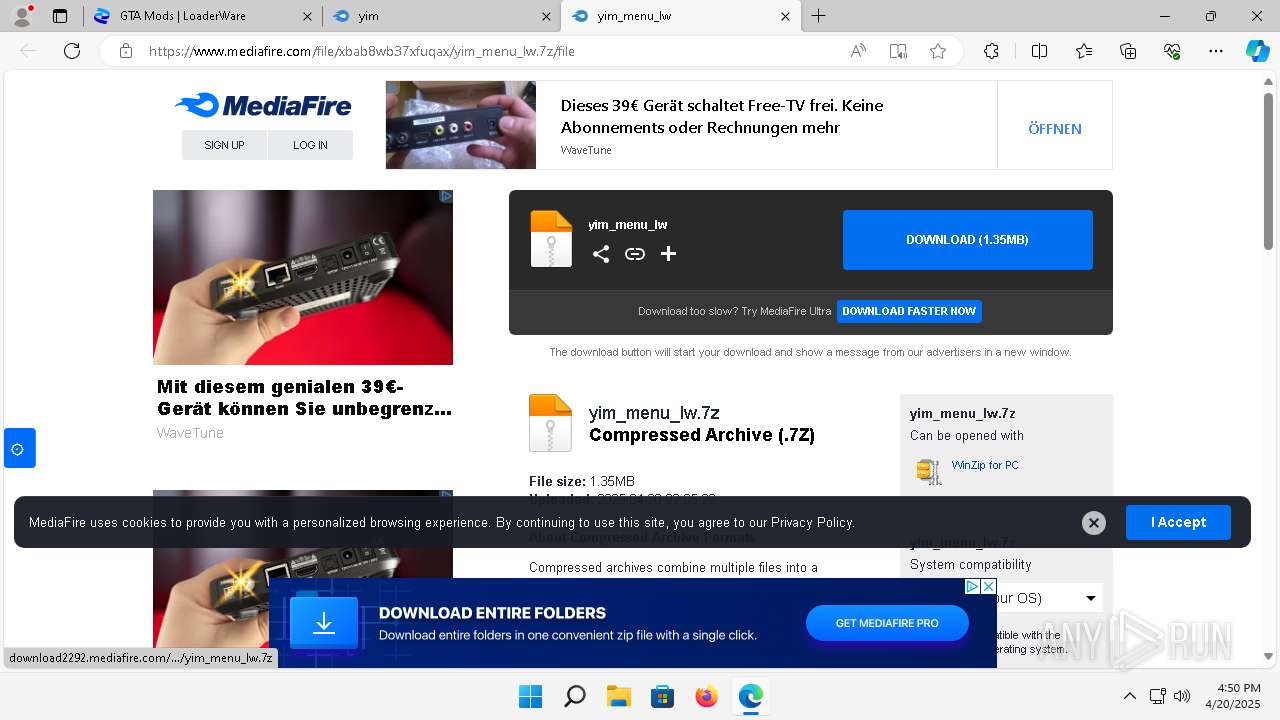Click the WinZip for PC link
The height and width of the screenshot is (720, 1280).
(x=985, y=465)
